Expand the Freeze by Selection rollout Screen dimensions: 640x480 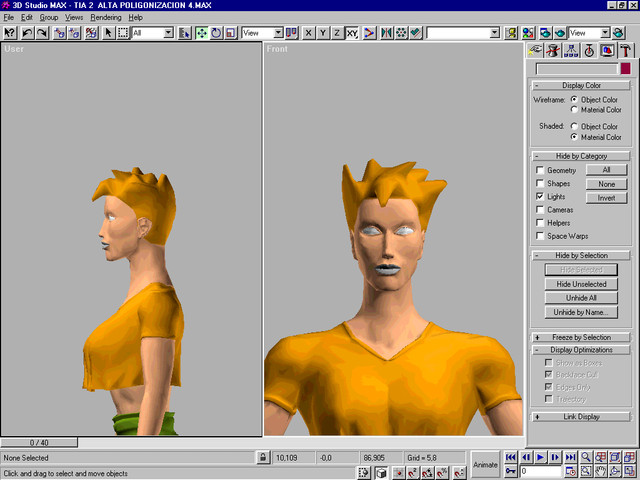coord(581,337)
